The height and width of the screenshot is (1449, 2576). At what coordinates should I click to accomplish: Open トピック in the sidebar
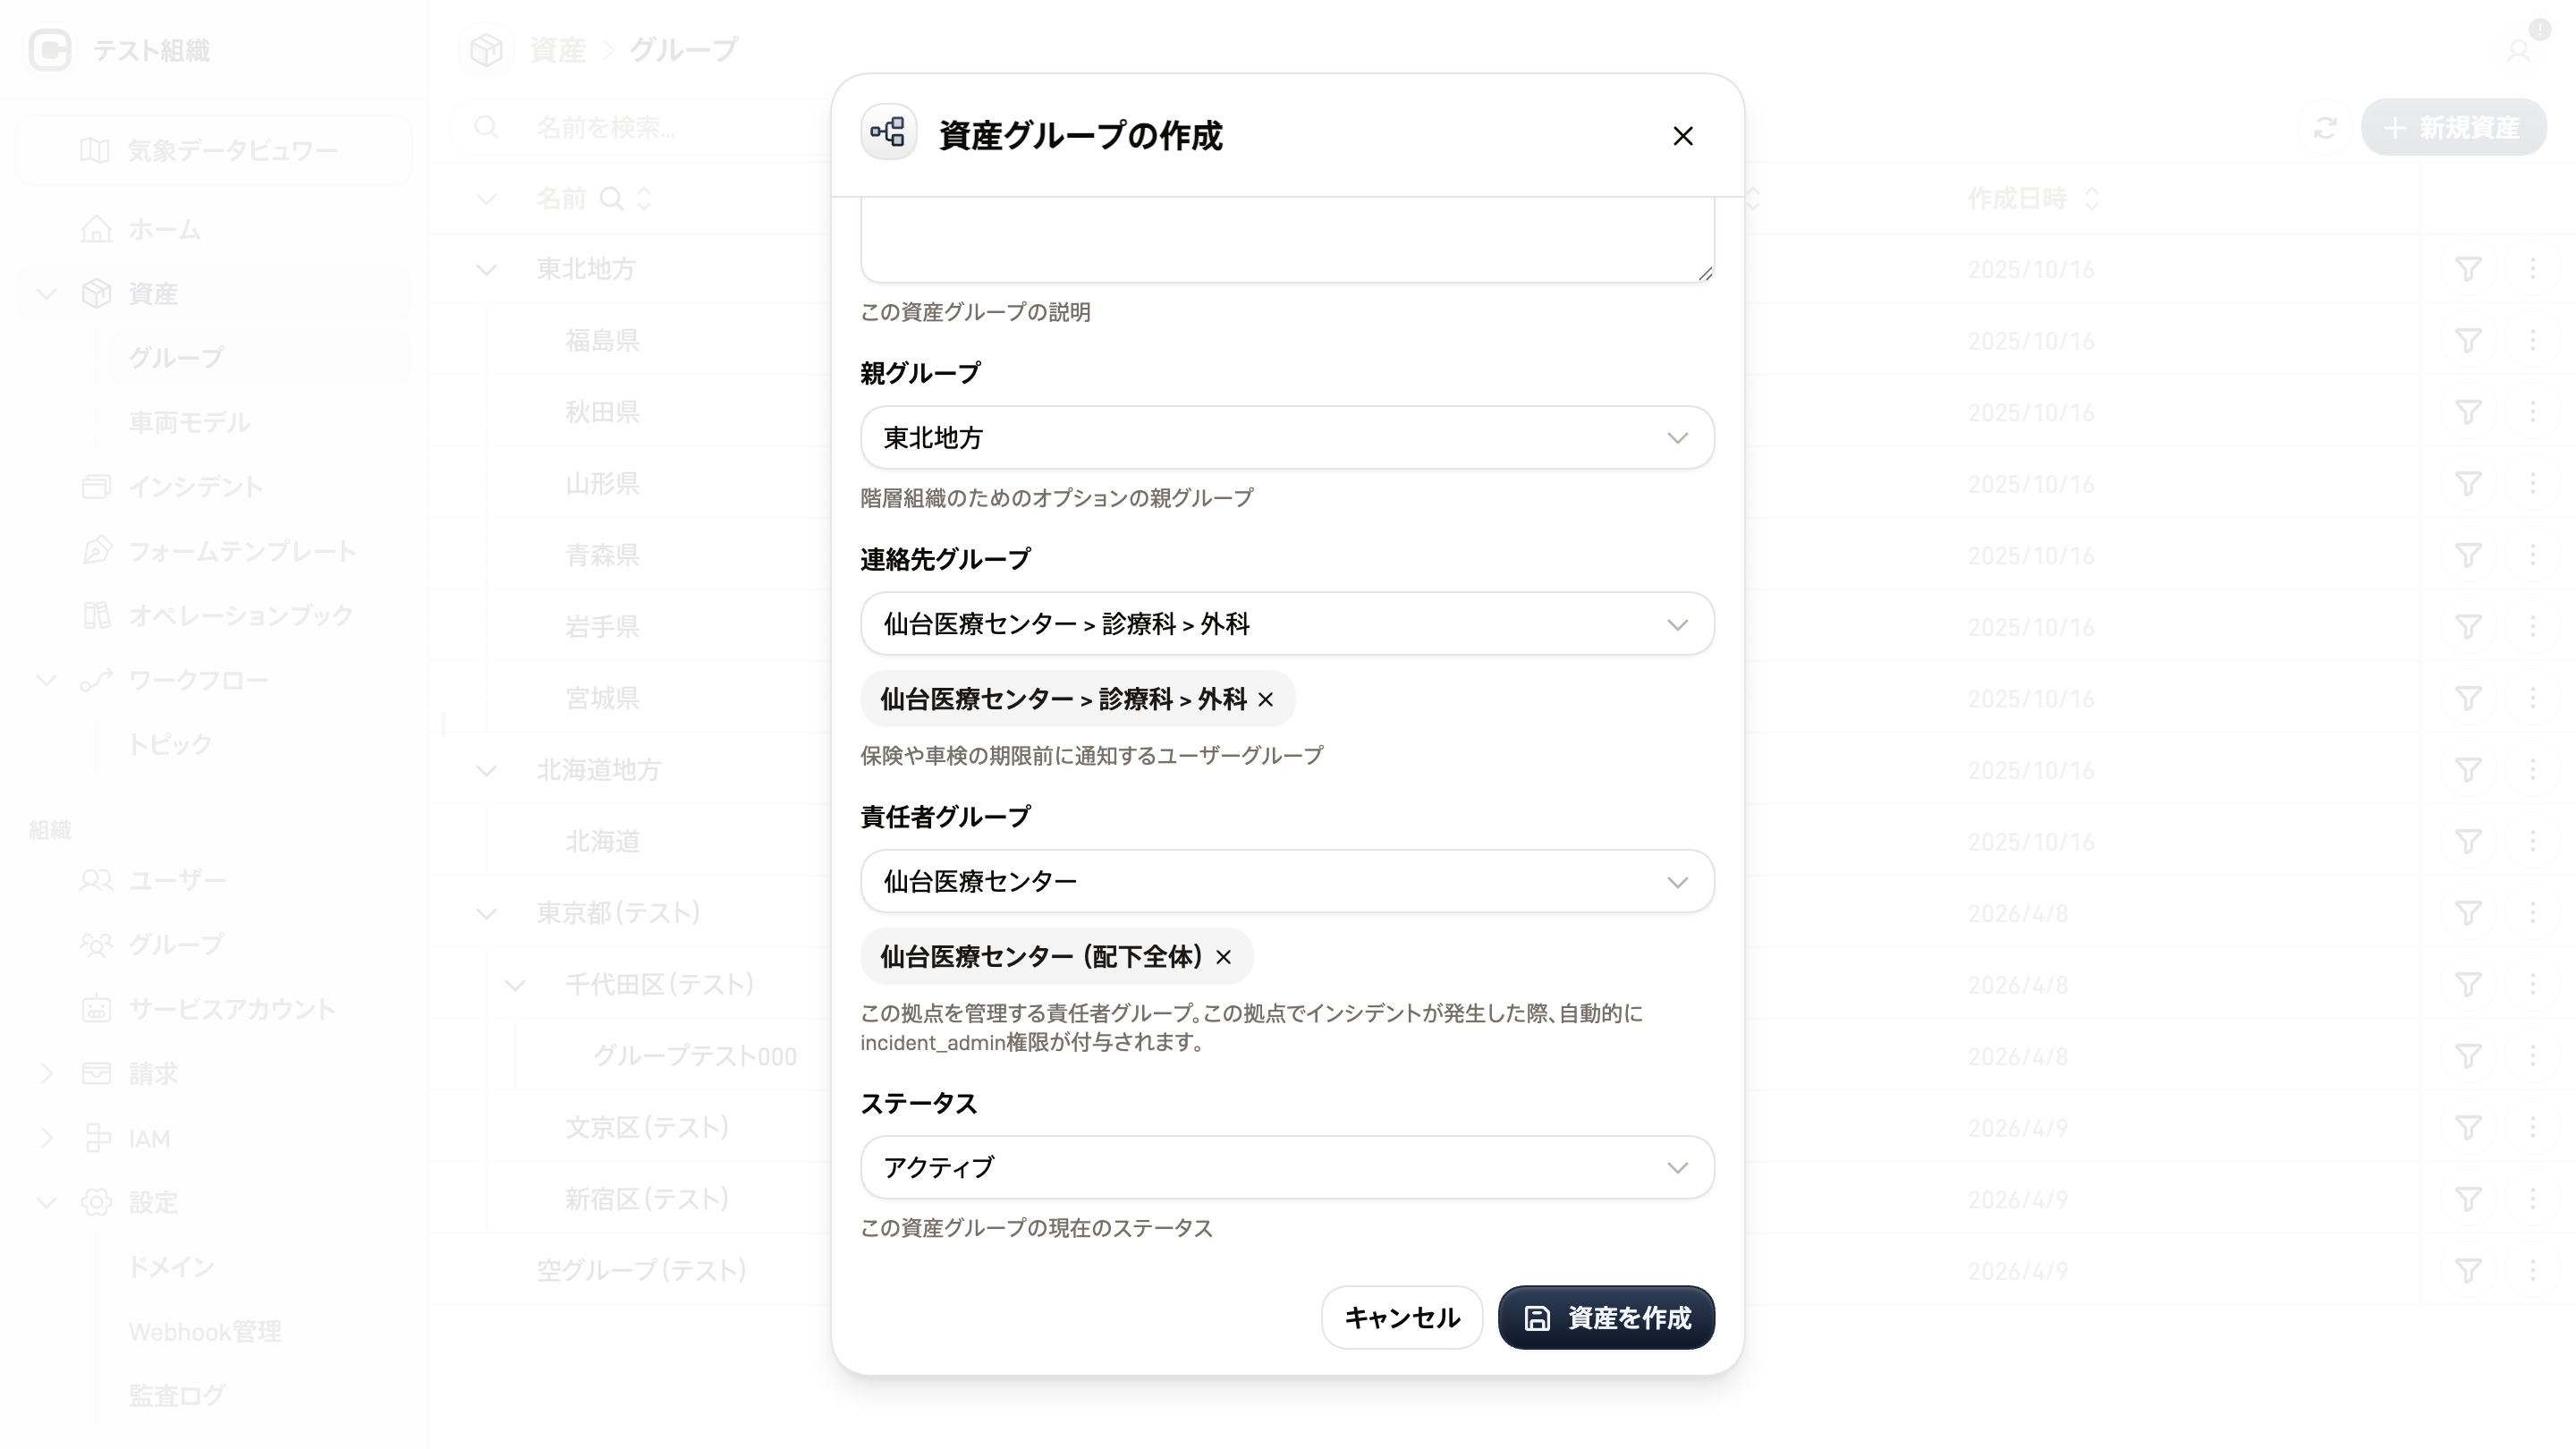click(170, 745)
